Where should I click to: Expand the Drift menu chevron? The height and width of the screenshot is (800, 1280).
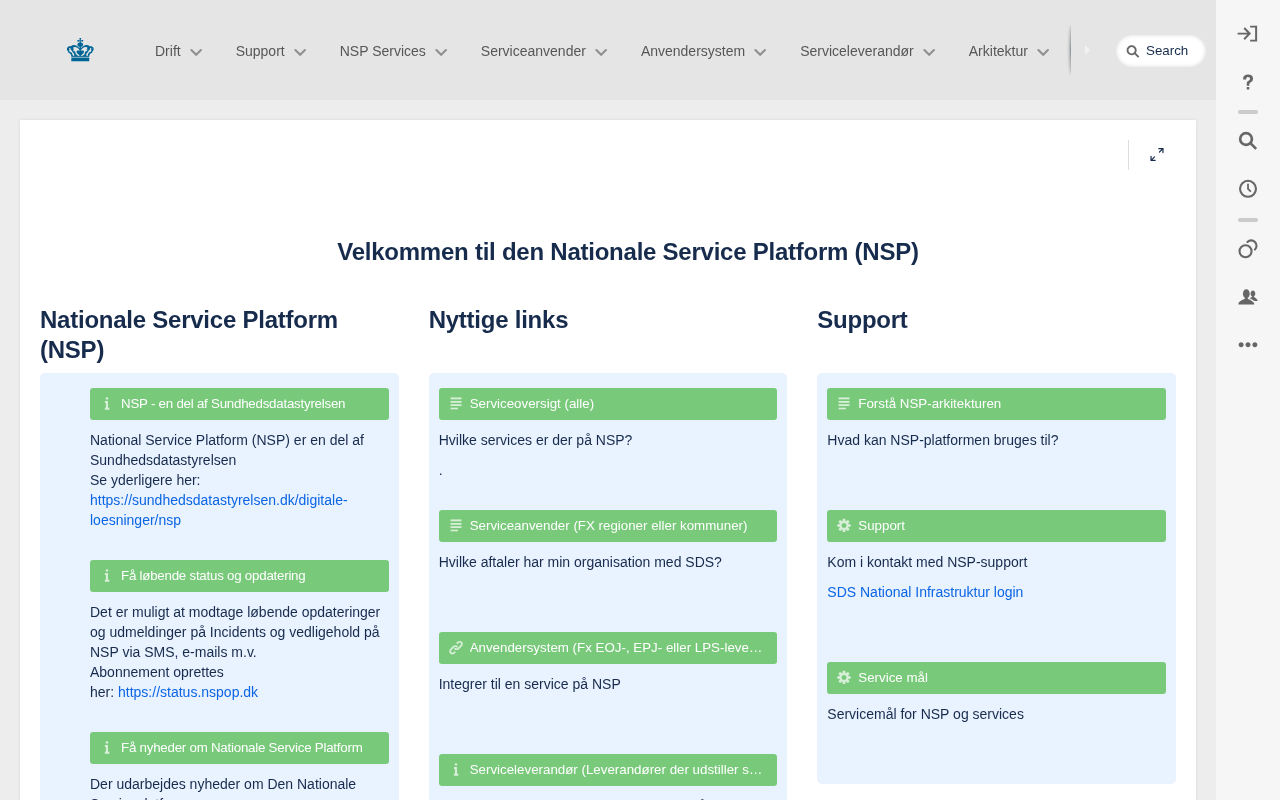(196, 52)
